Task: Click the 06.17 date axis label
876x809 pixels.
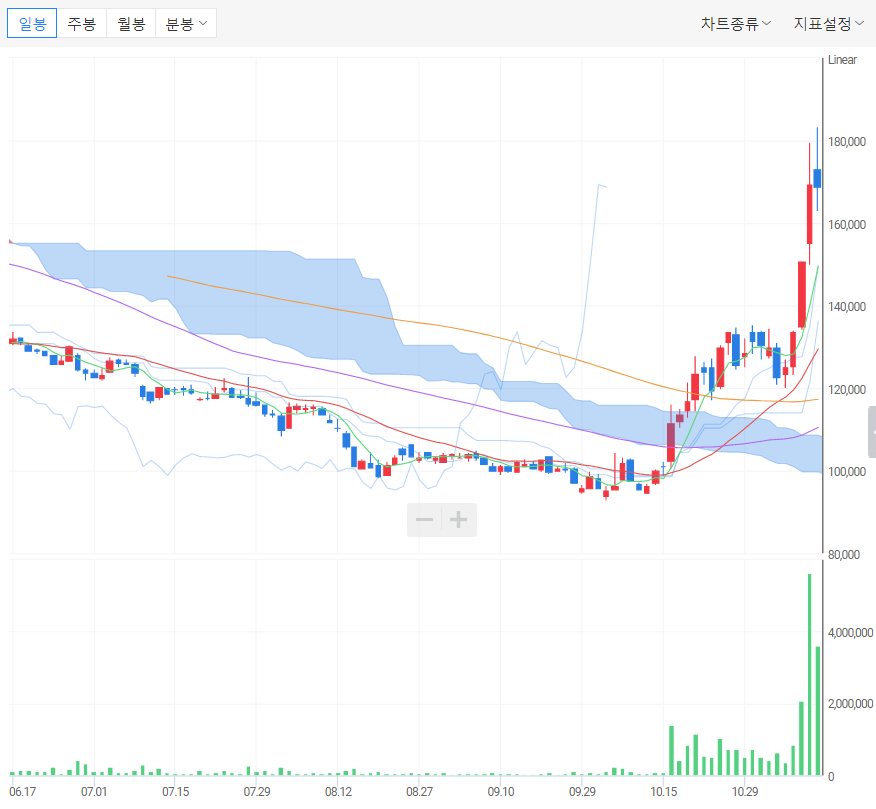Action: (x=22, y=792)
